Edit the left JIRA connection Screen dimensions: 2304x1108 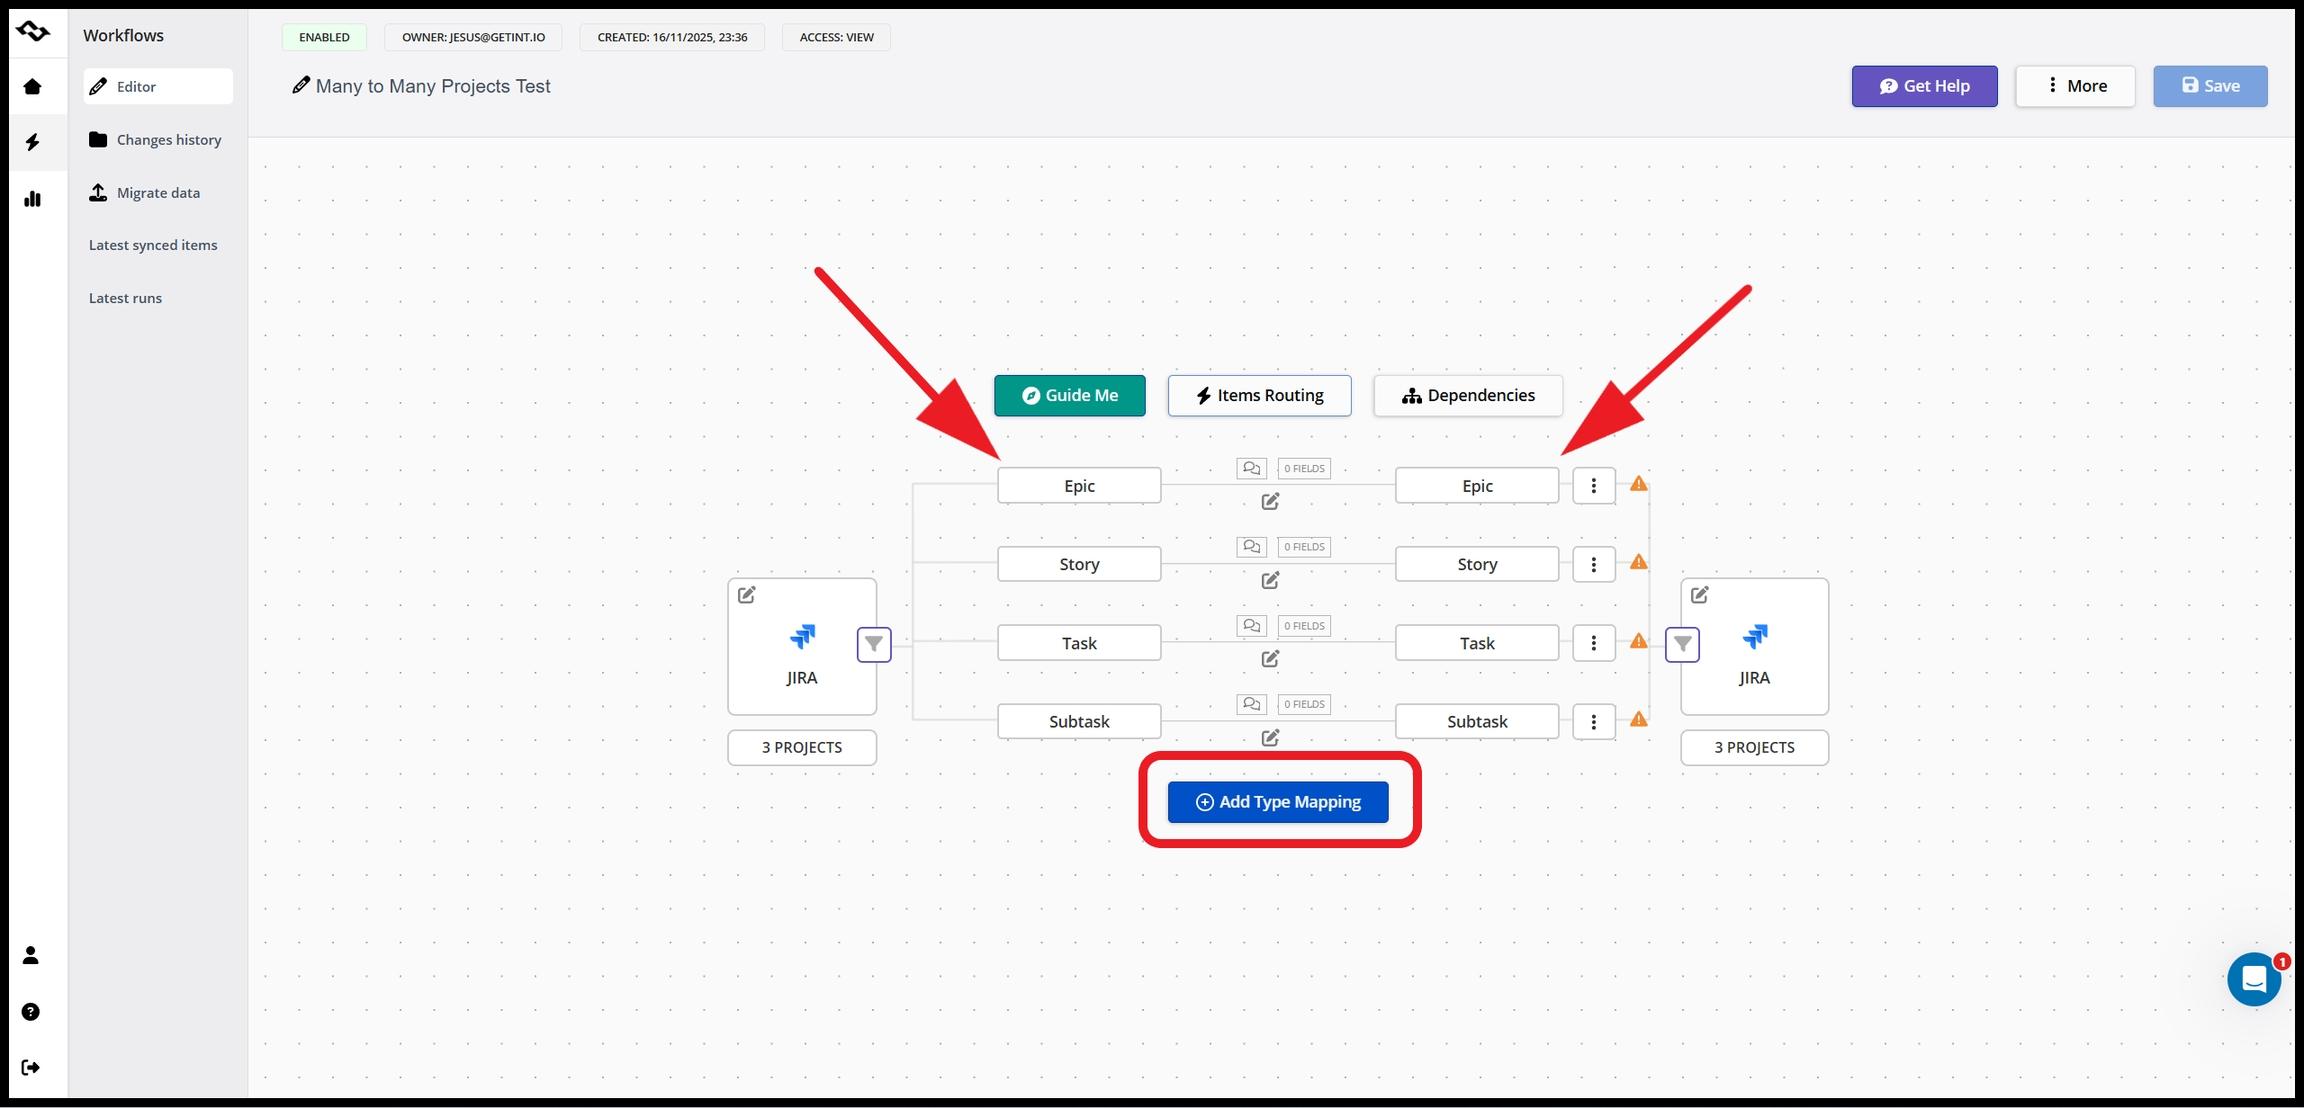747,595
